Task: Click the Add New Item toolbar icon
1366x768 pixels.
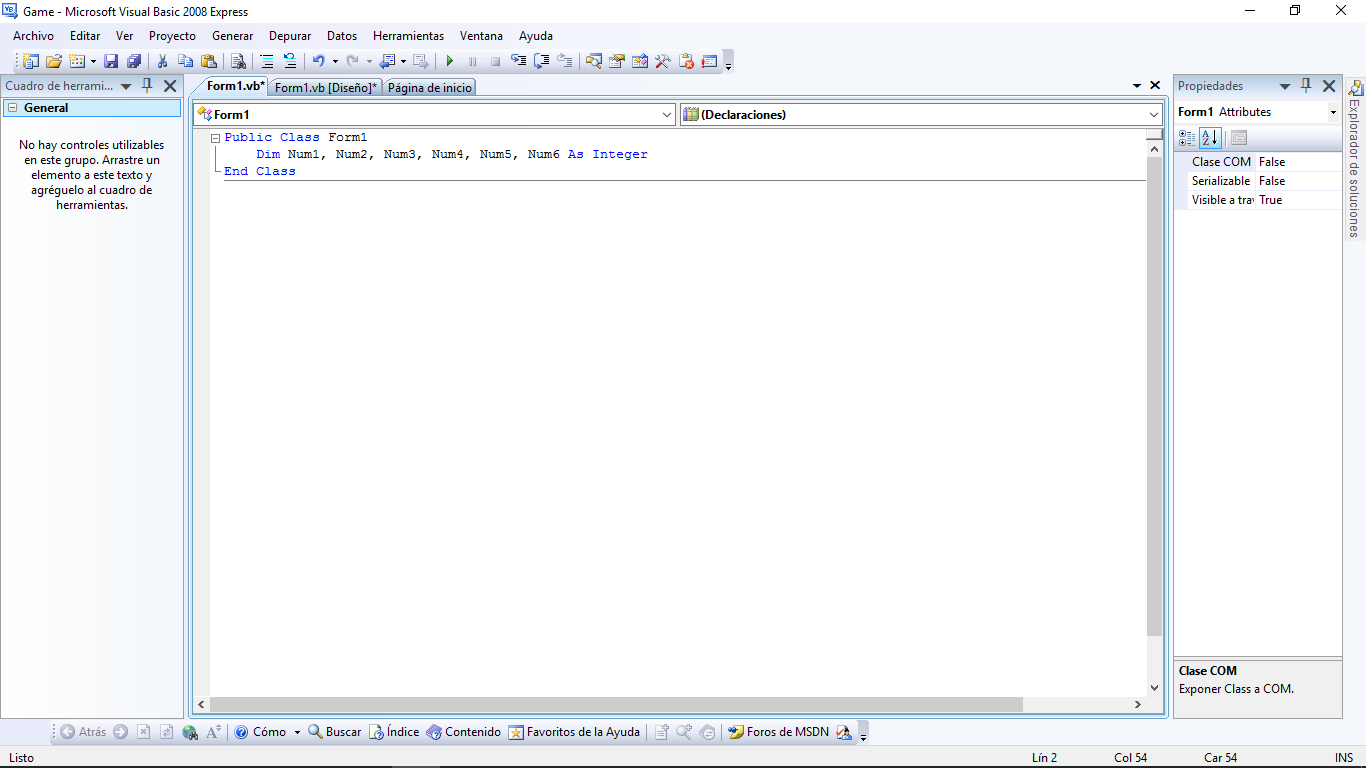Action: [77, 61]
